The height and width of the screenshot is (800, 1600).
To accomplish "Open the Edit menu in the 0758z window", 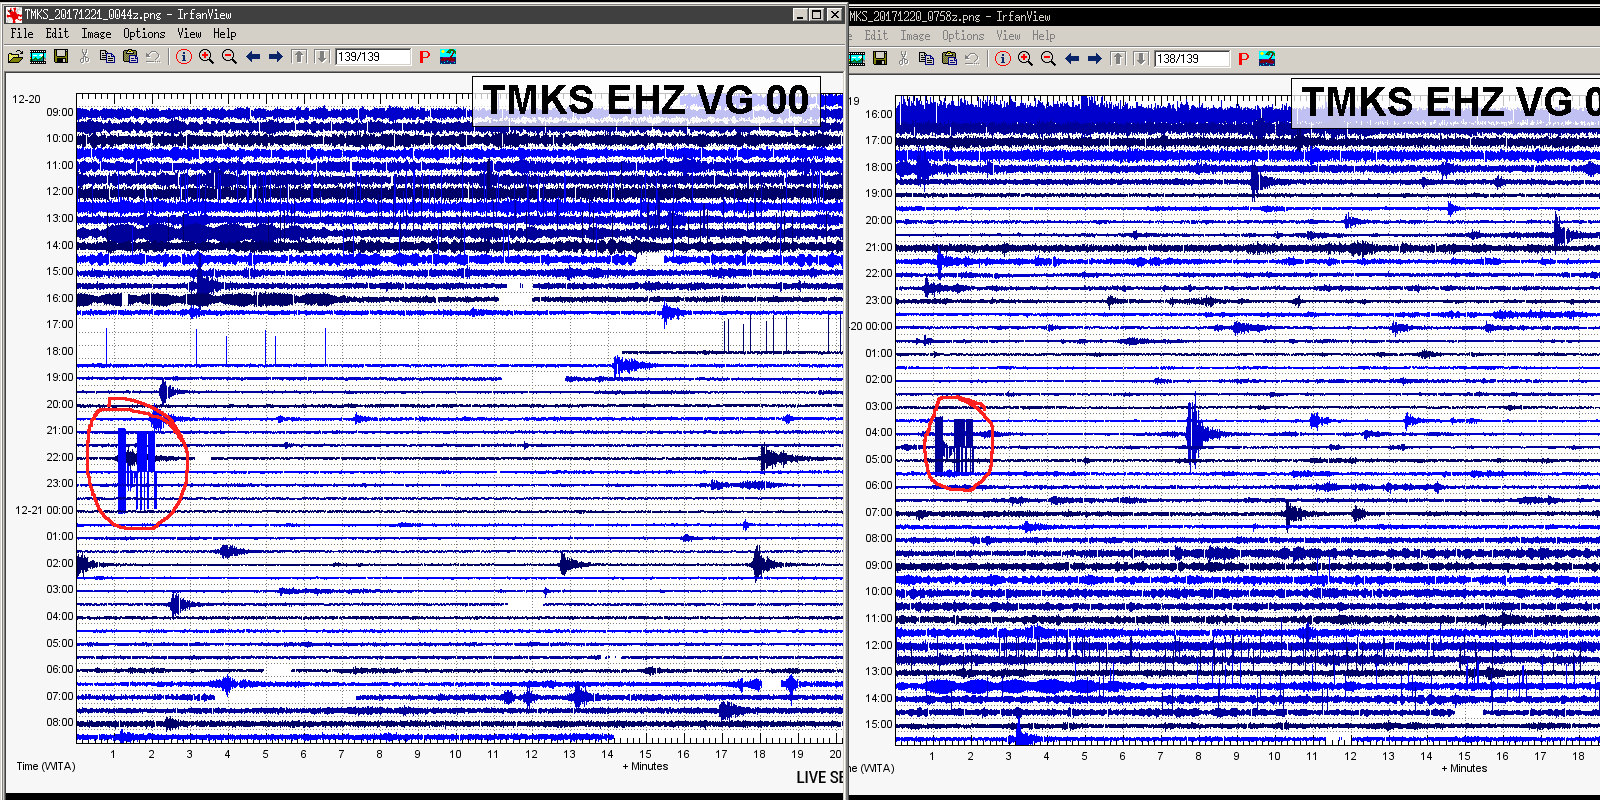I will coord(876,35).
